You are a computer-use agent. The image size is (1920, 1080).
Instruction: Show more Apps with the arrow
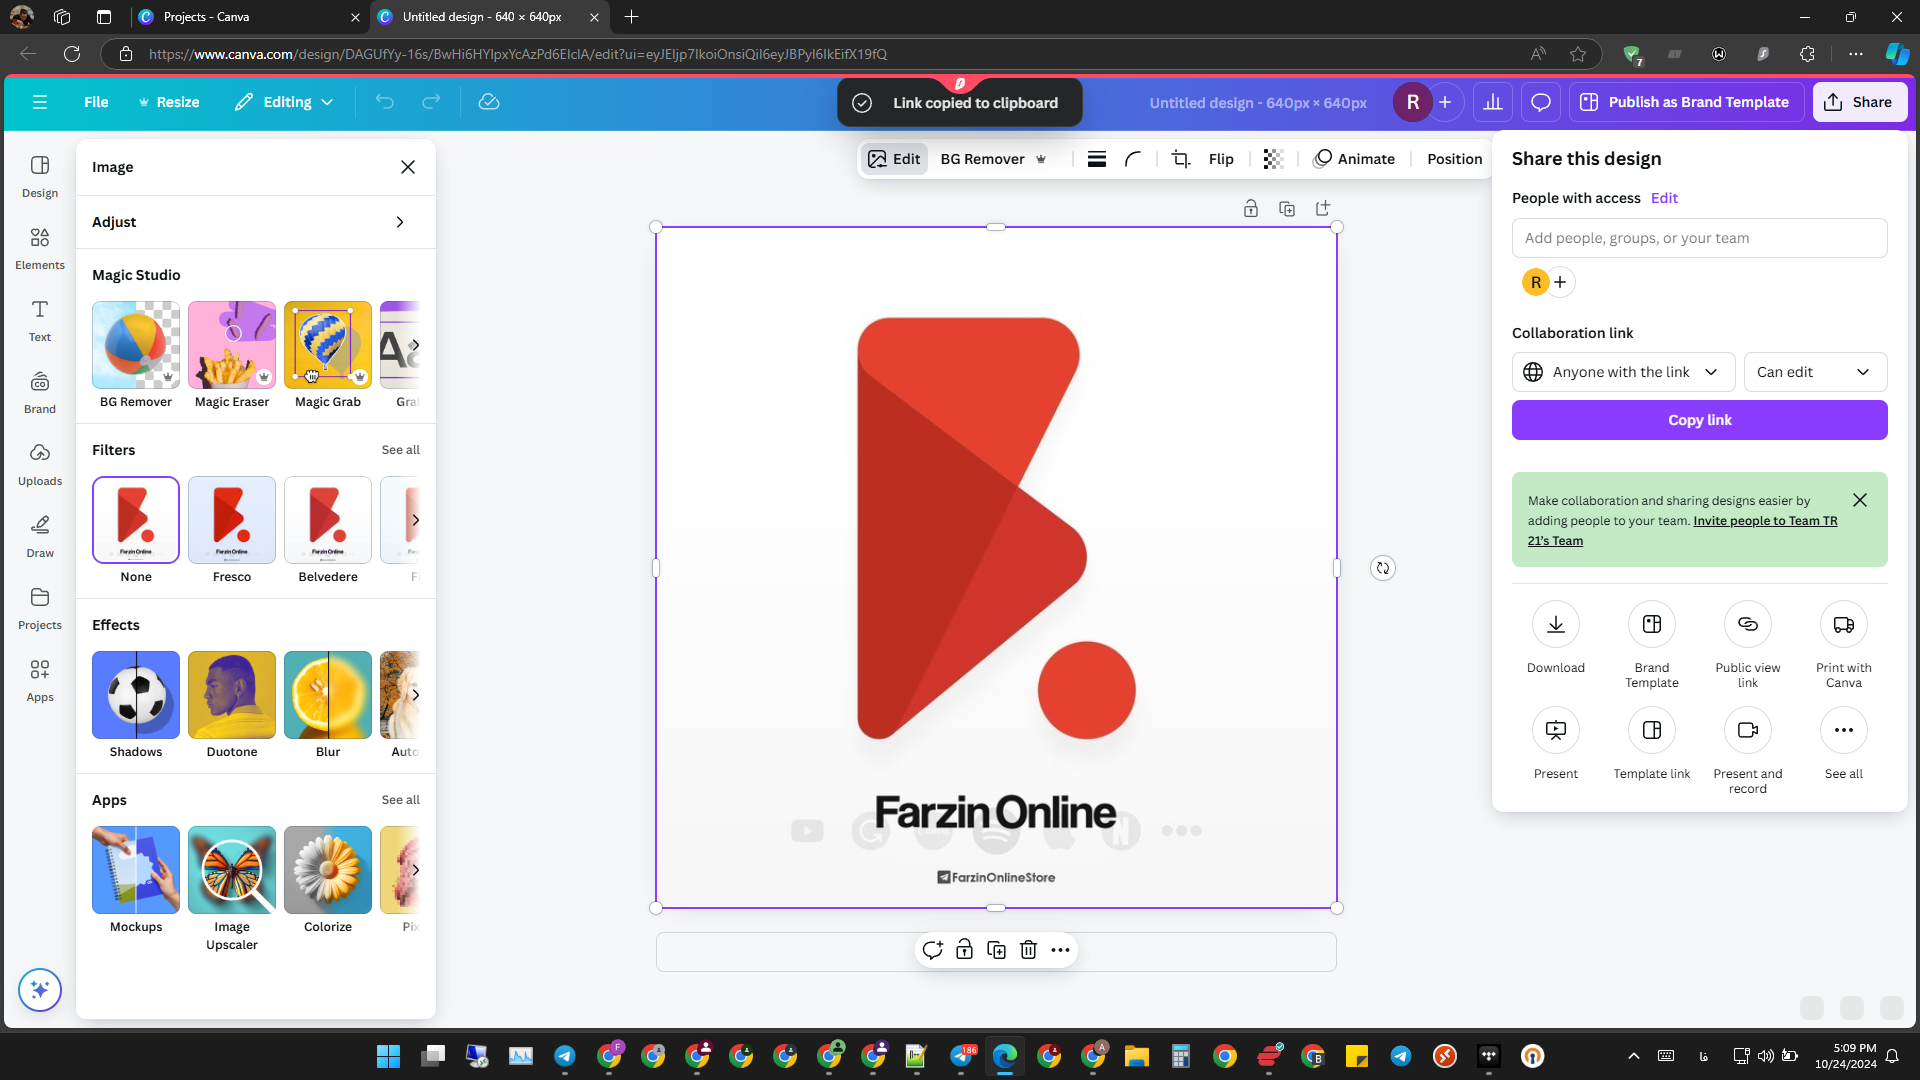pos(415,870)
